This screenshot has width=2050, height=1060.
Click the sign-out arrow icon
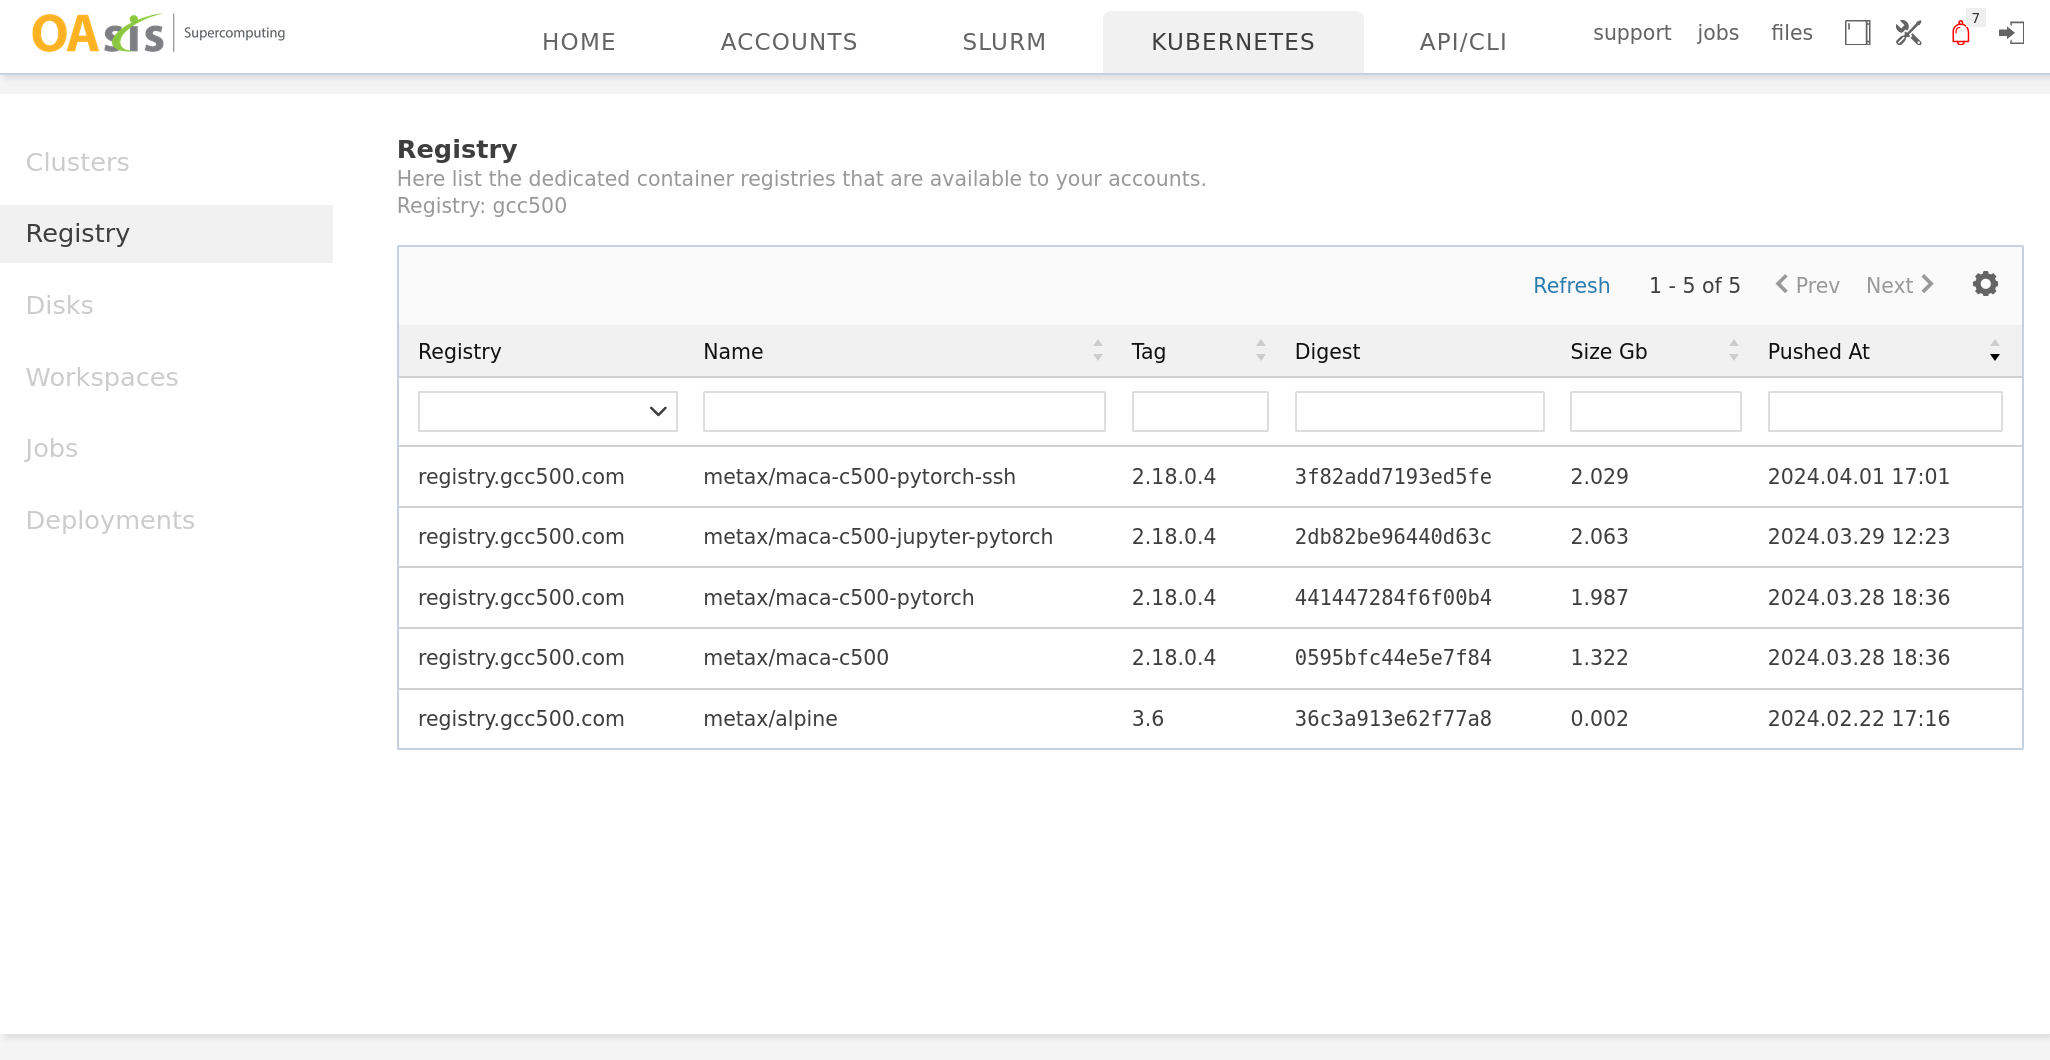2011,33
